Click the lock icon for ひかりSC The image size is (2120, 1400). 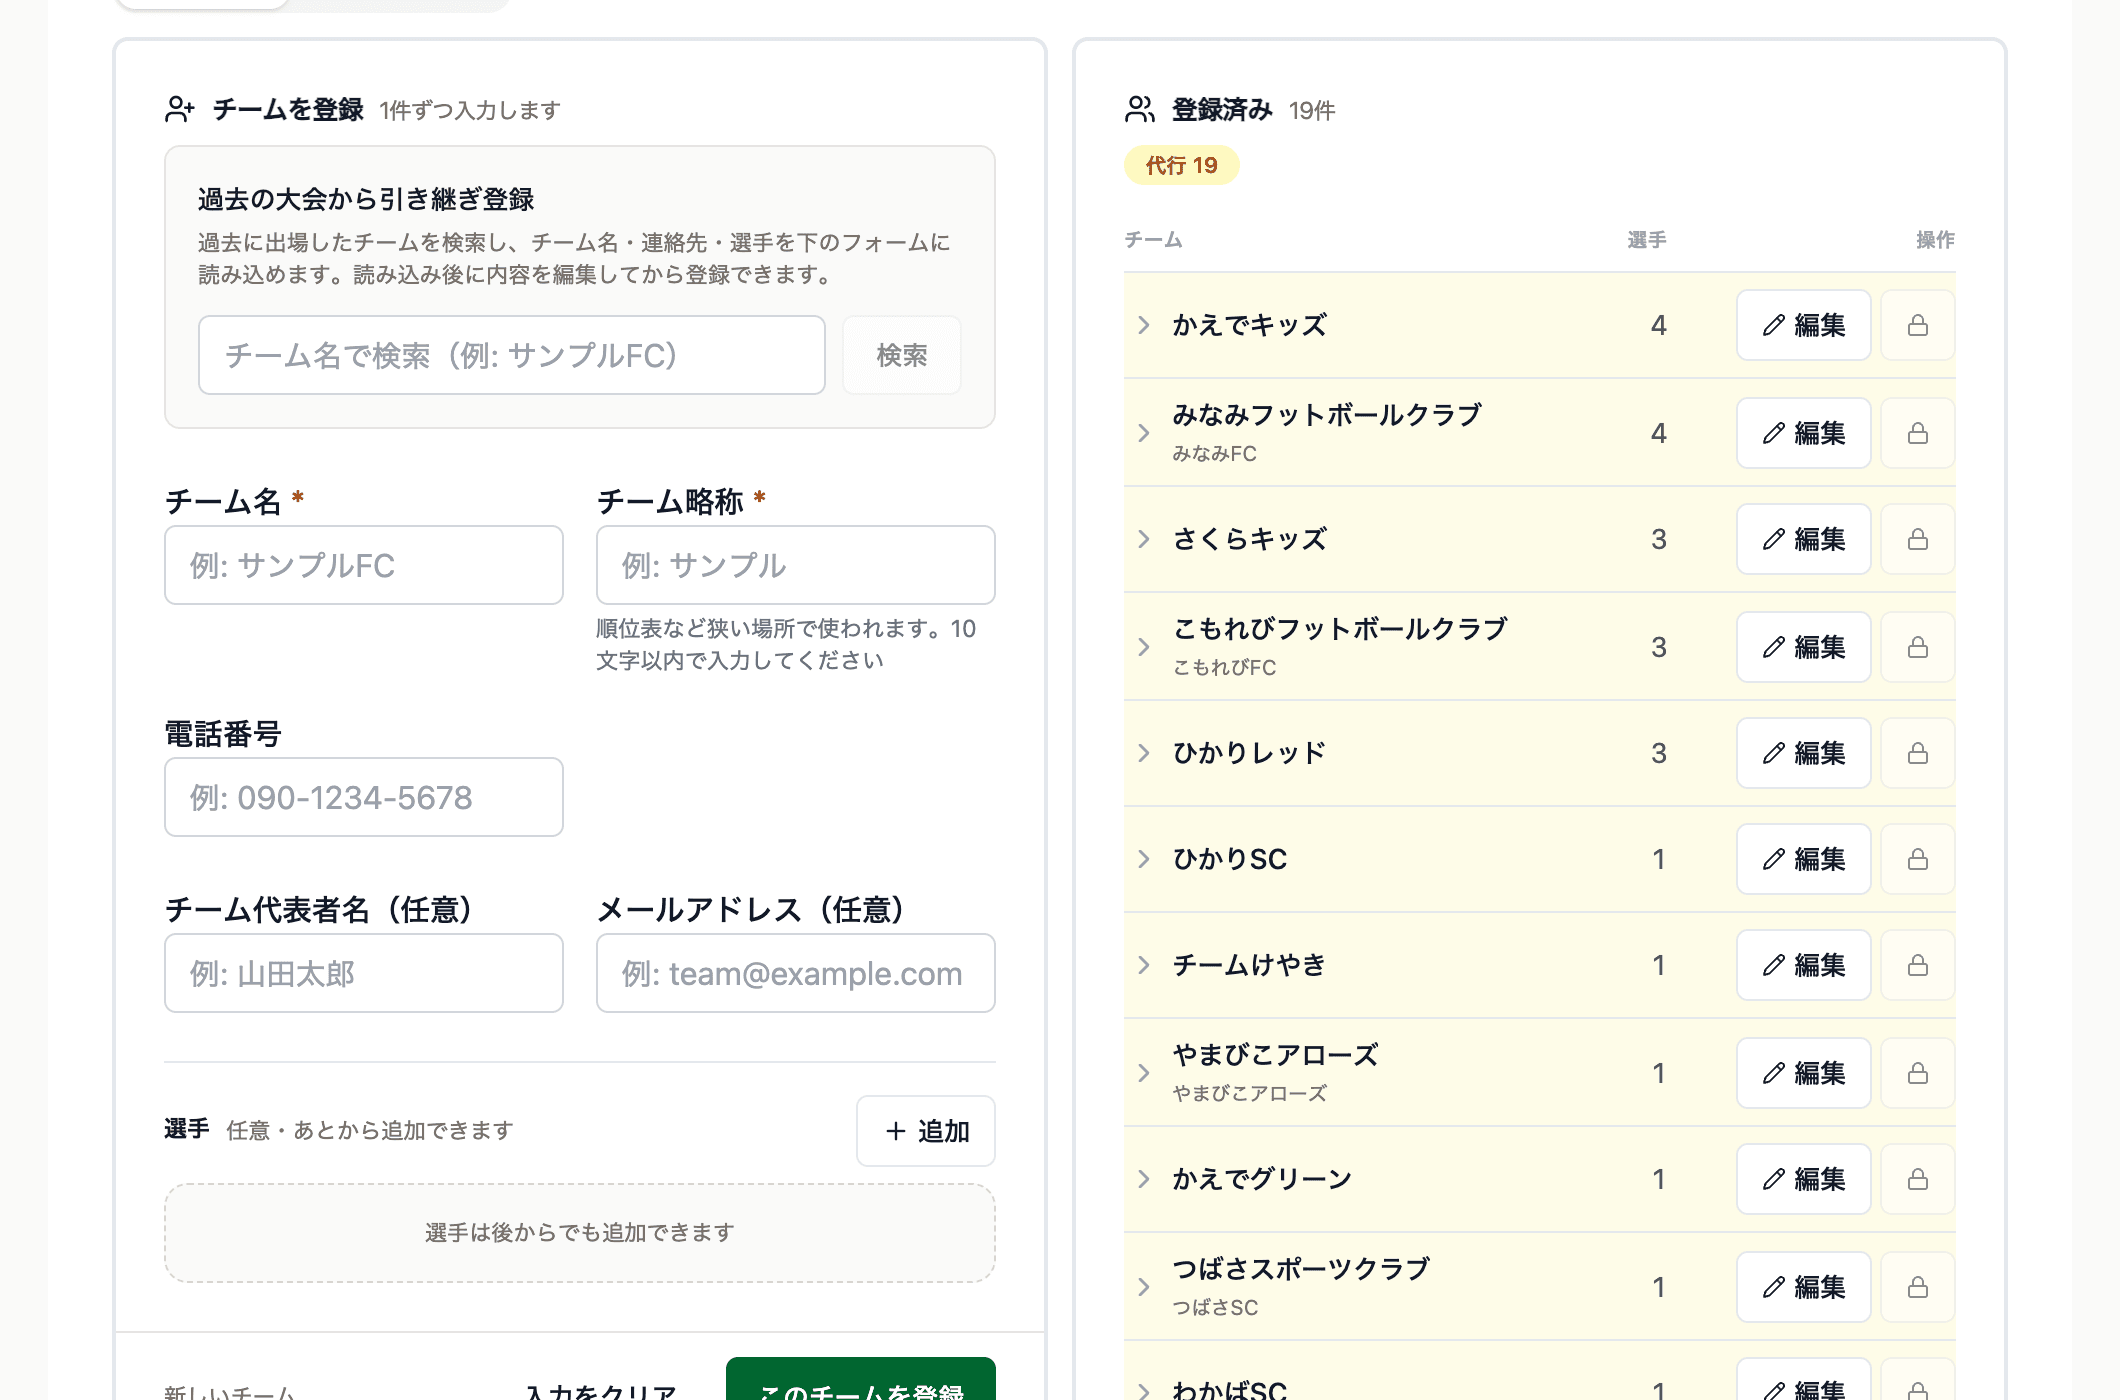(x=1917, y=859)
